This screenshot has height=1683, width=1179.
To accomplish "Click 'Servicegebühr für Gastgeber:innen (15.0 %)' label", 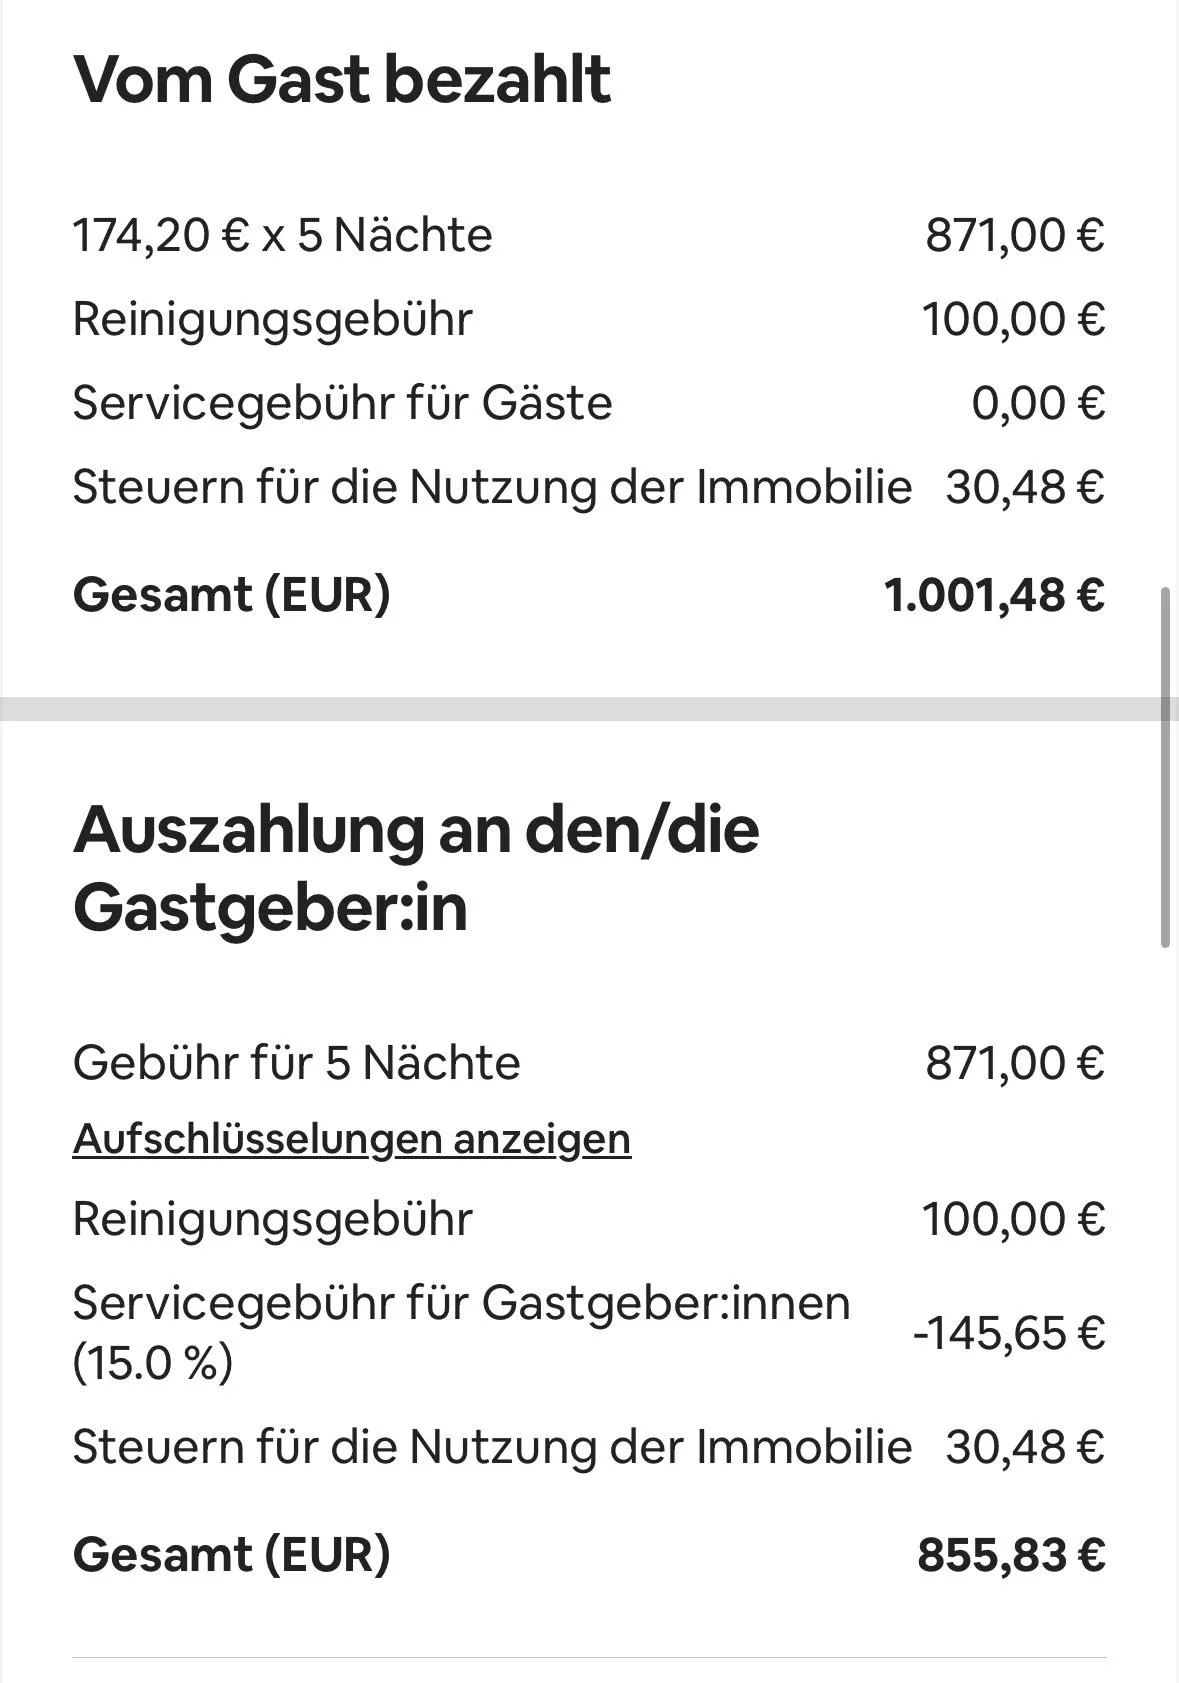I will coord(461,1332).
